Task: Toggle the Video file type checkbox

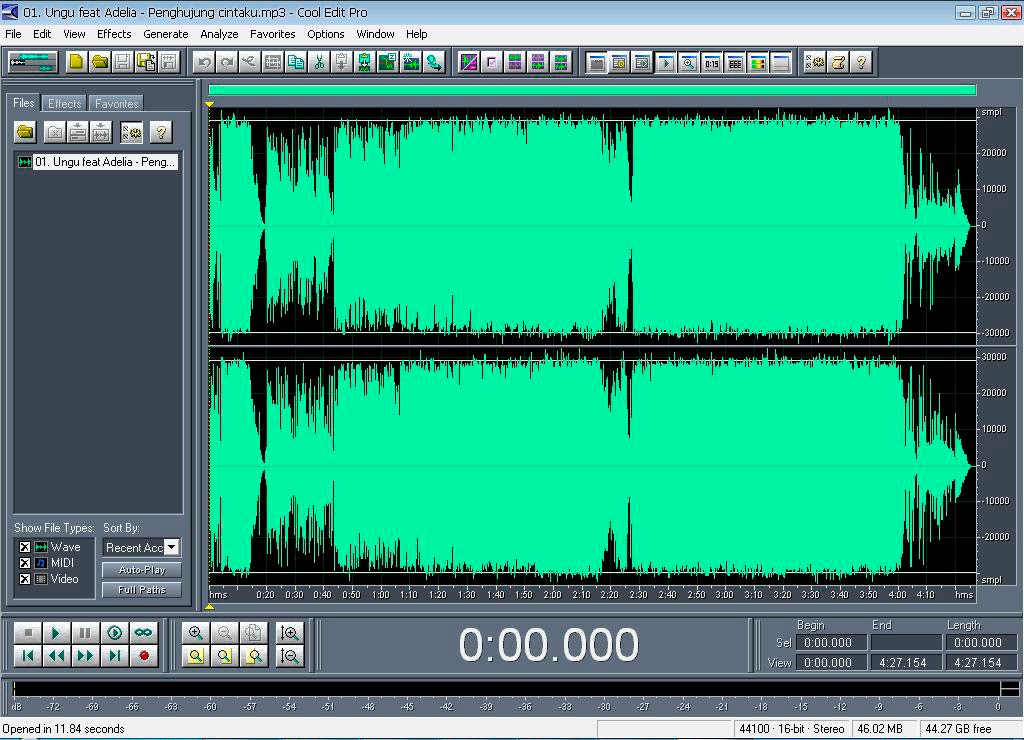Action: [x=25, y=579]
